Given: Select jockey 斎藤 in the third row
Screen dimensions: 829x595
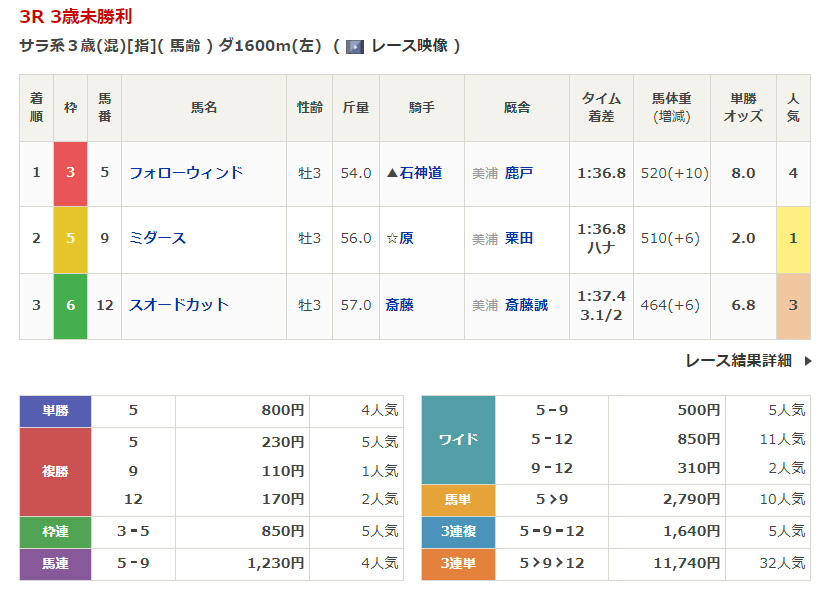Looking at the screenshot, I should 400,305.
